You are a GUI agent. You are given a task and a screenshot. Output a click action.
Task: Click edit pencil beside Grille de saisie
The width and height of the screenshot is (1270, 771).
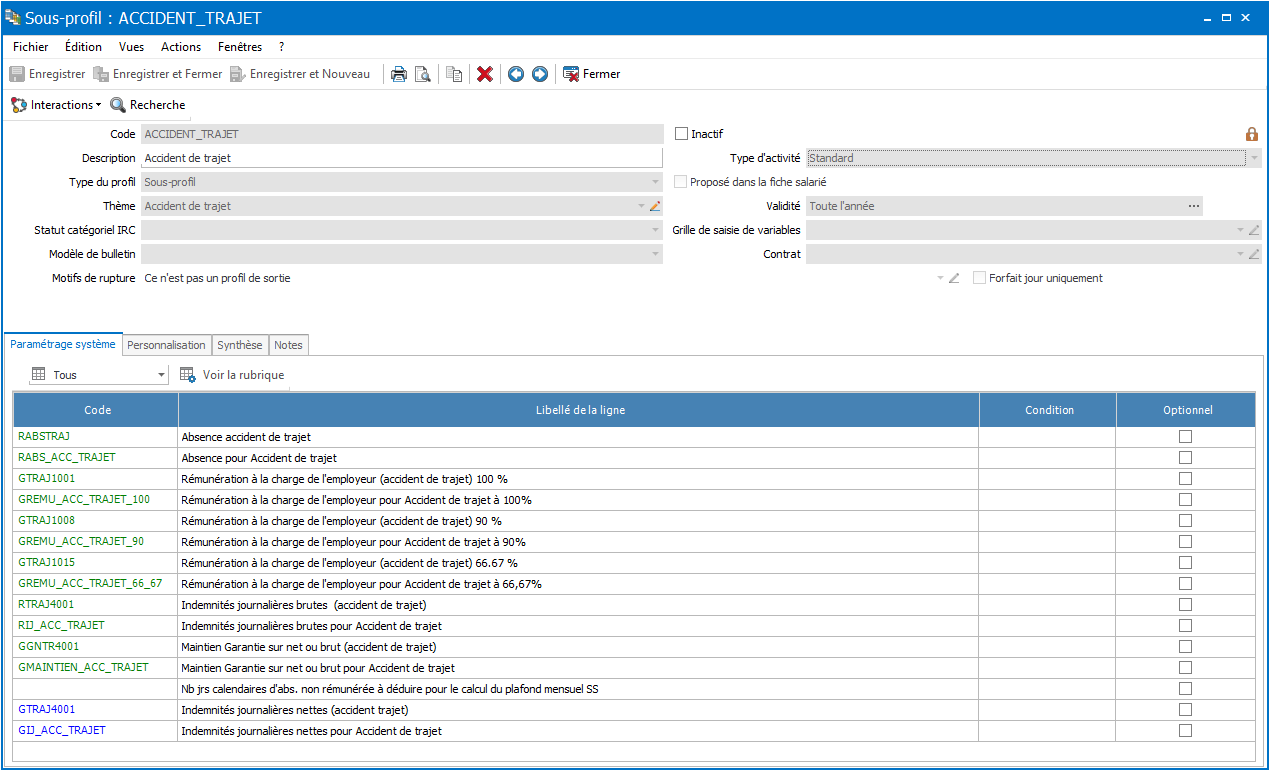(1254, 230)
